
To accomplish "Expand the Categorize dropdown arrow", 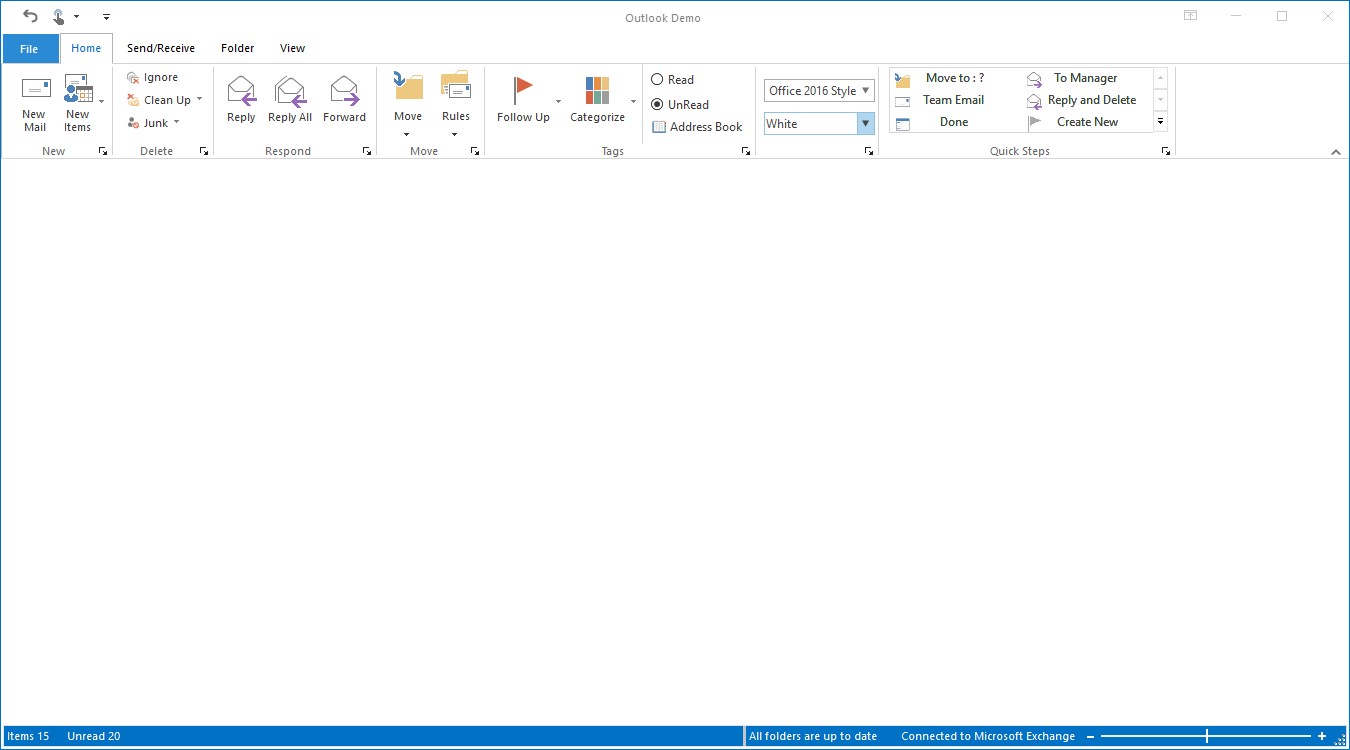I will [633, 101].
